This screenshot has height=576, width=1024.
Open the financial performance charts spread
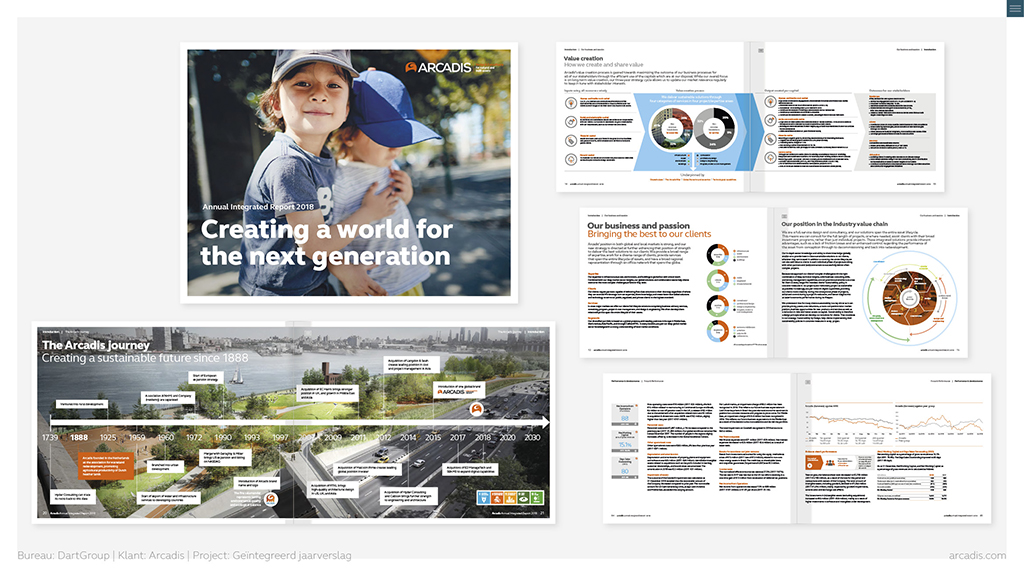(797, 448)
